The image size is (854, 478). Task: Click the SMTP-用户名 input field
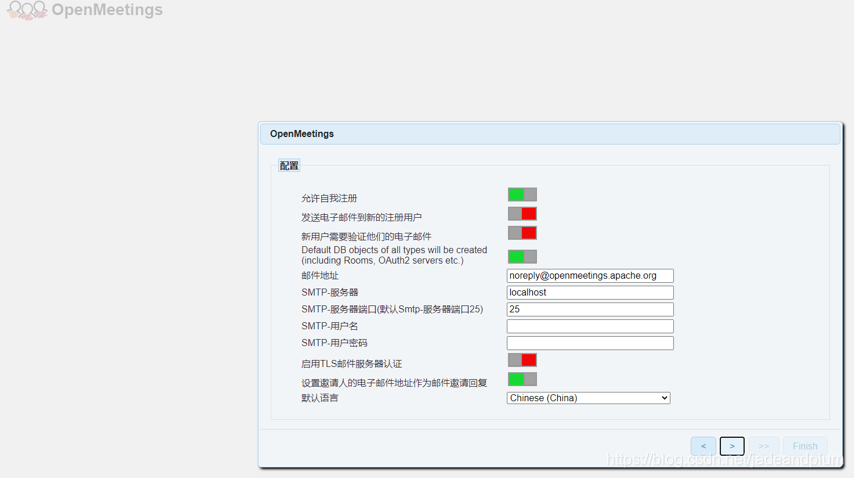(x=590, y=326)
